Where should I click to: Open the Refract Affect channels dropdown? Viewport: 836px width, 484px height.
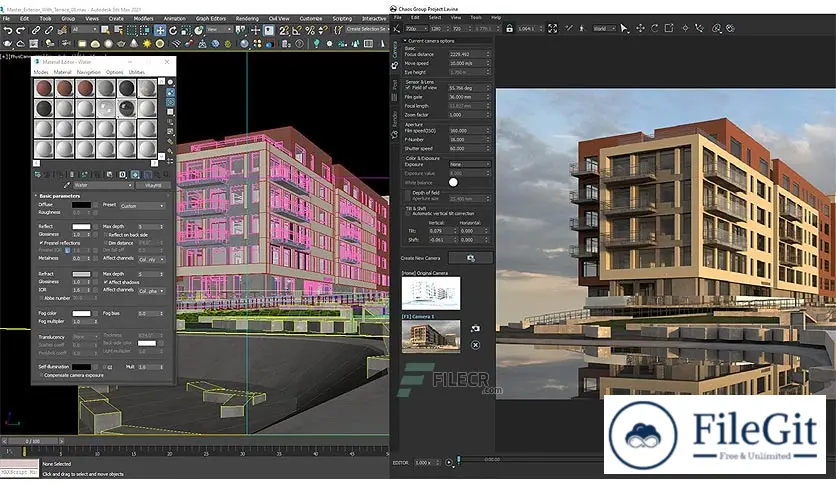[x=151, y=291]
